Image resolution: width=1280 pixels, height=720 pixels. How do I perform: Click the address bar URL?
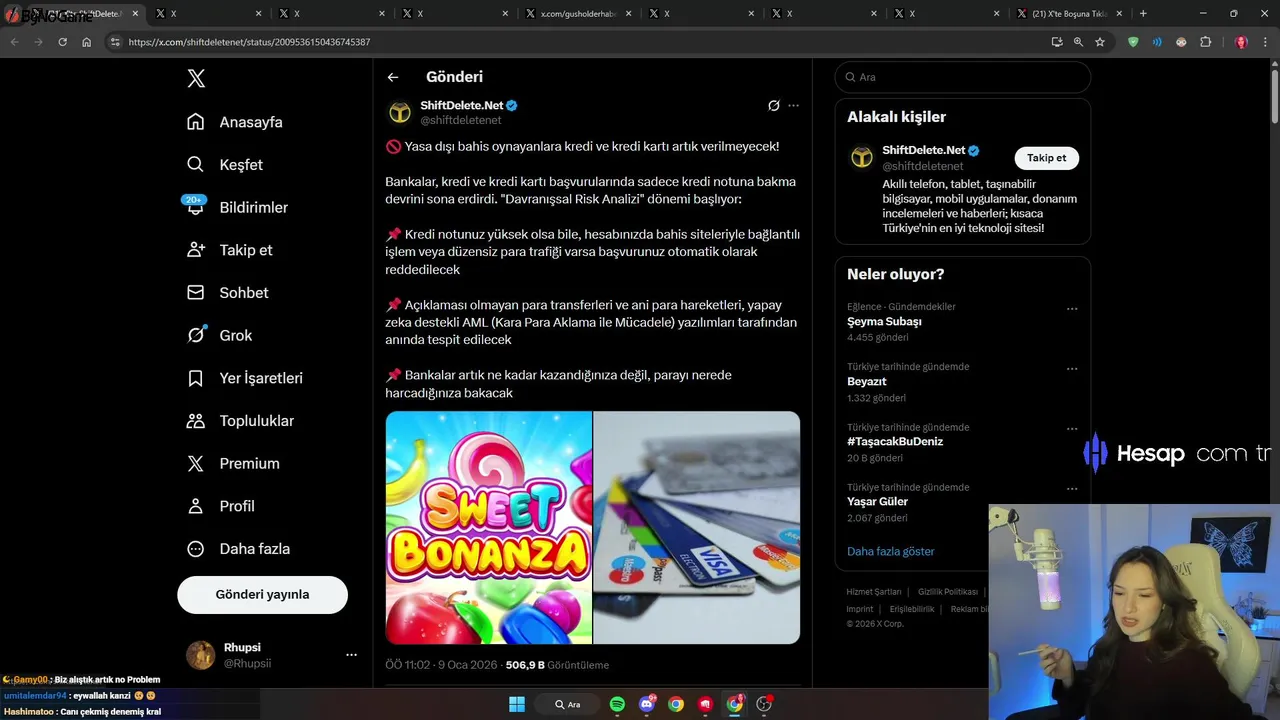249,42
